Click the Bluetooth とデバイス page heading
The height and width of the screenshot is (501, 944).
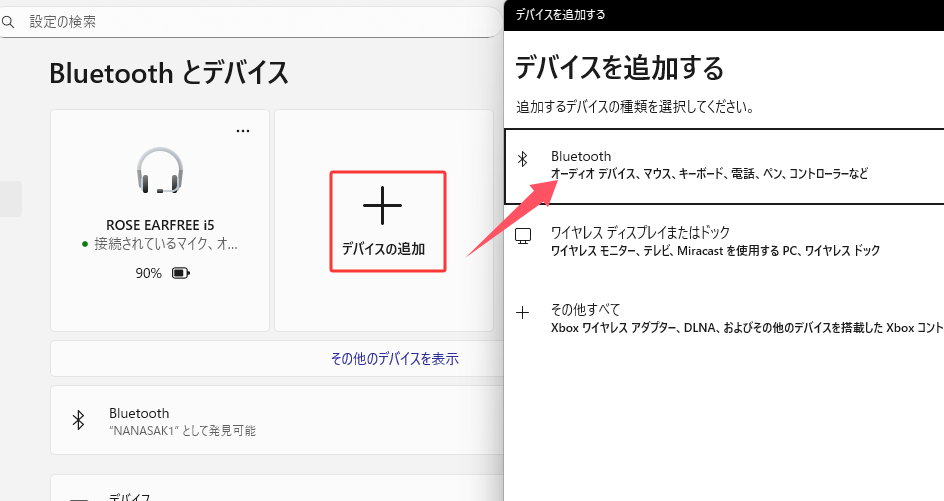coord(169,73)
